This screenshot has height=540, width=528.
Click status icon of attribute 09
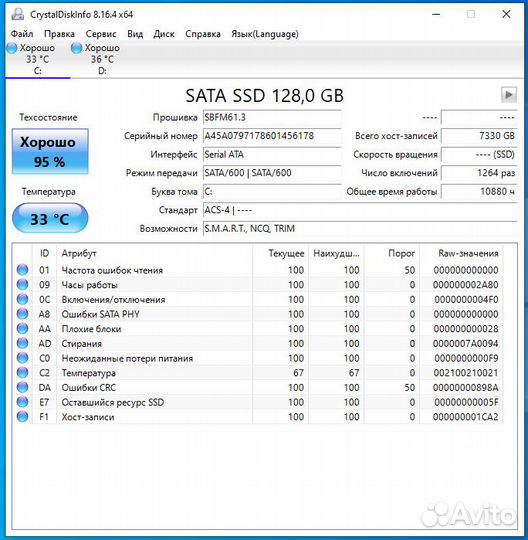click(x=22, y=284)
